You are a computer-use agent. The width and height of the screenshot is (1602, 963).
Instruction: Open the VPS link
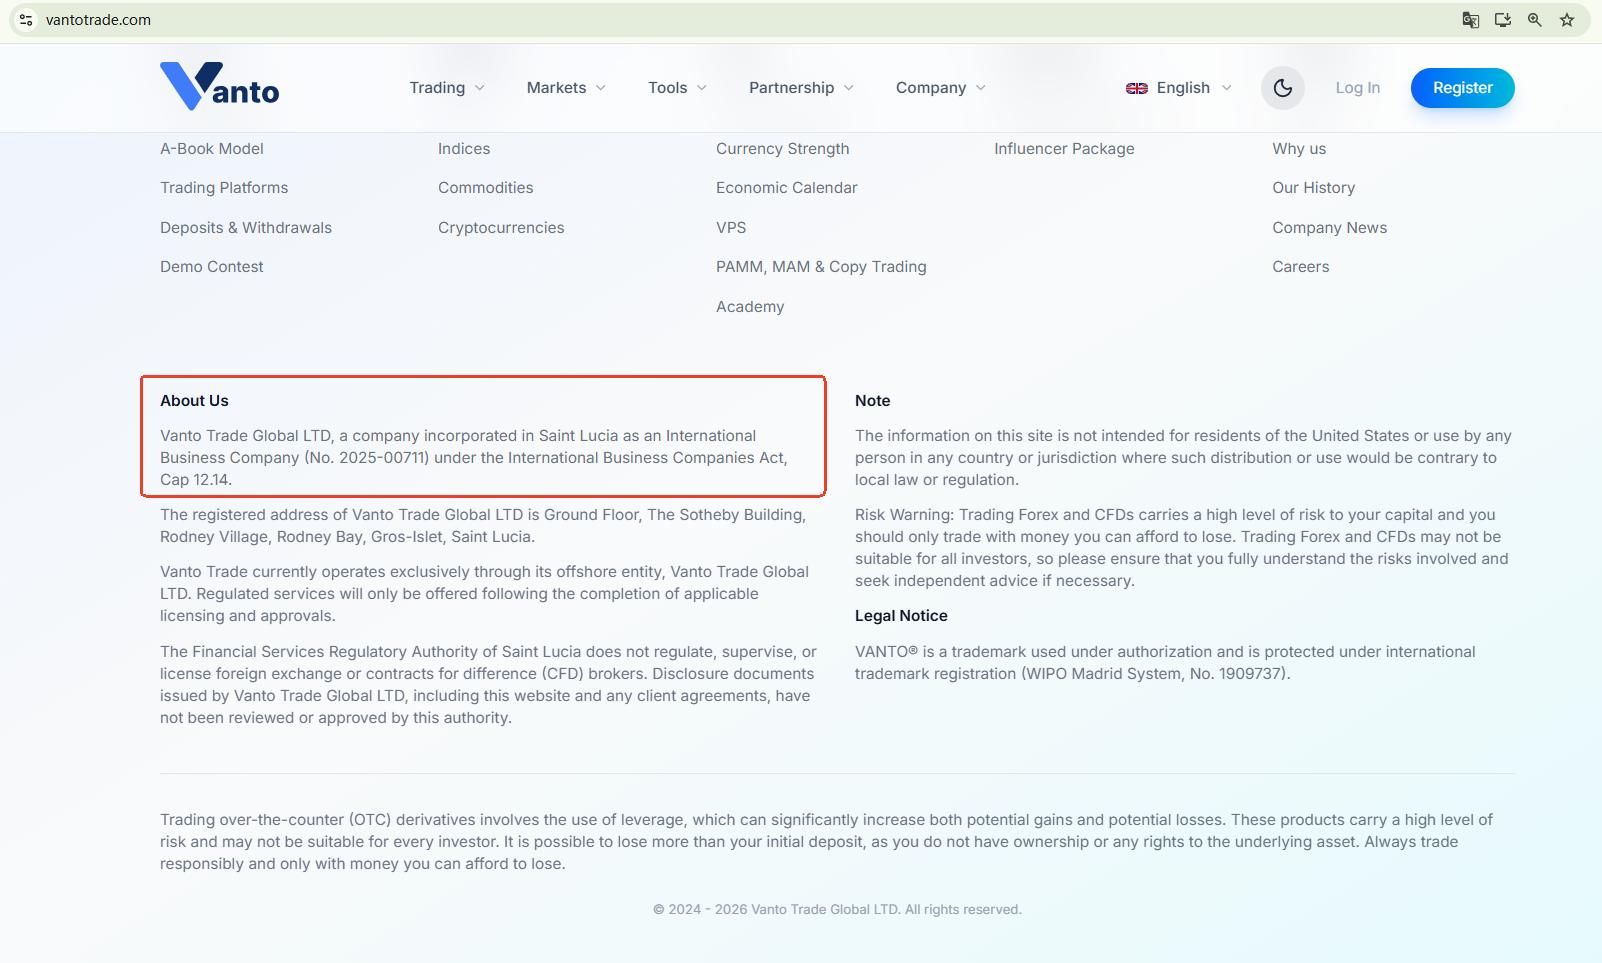[731, 227]
